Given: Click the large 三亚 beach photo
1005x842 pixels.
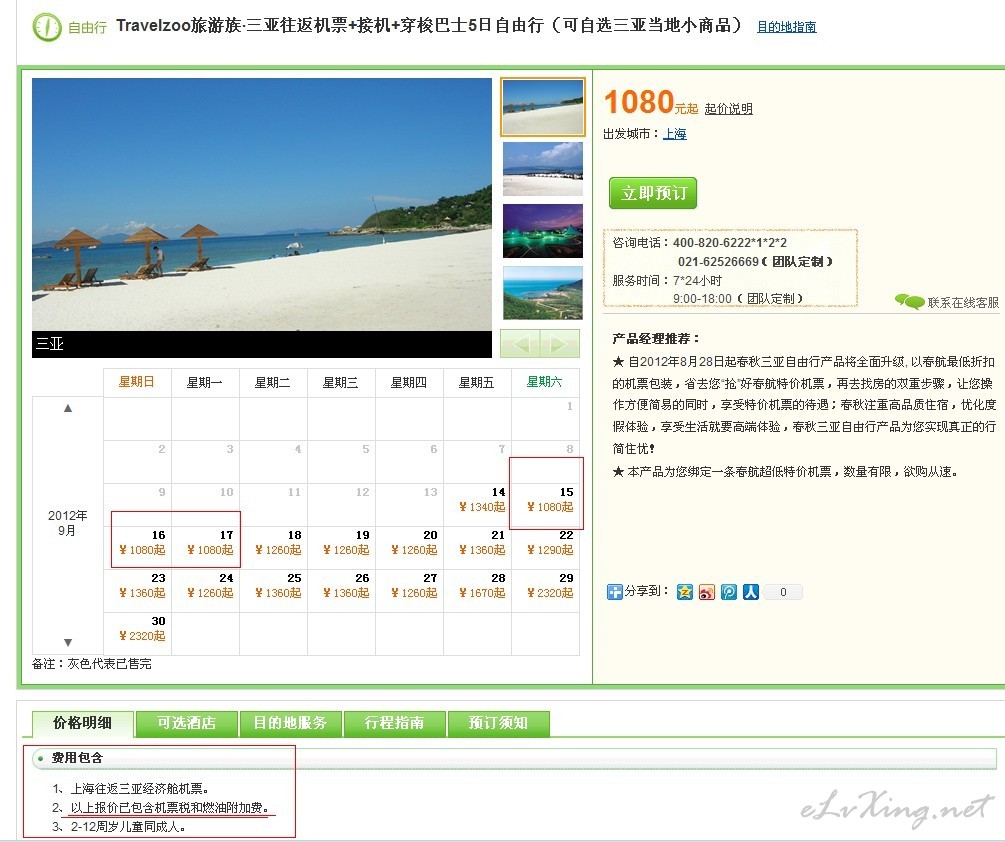Looking at the screenshot, I should 262,204.
